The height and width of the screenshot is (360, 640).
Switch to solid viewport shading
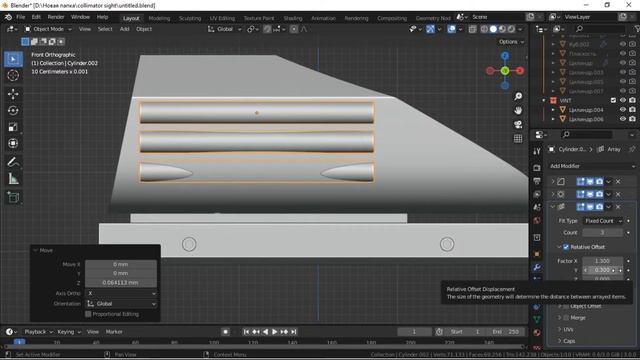(493, 29)
